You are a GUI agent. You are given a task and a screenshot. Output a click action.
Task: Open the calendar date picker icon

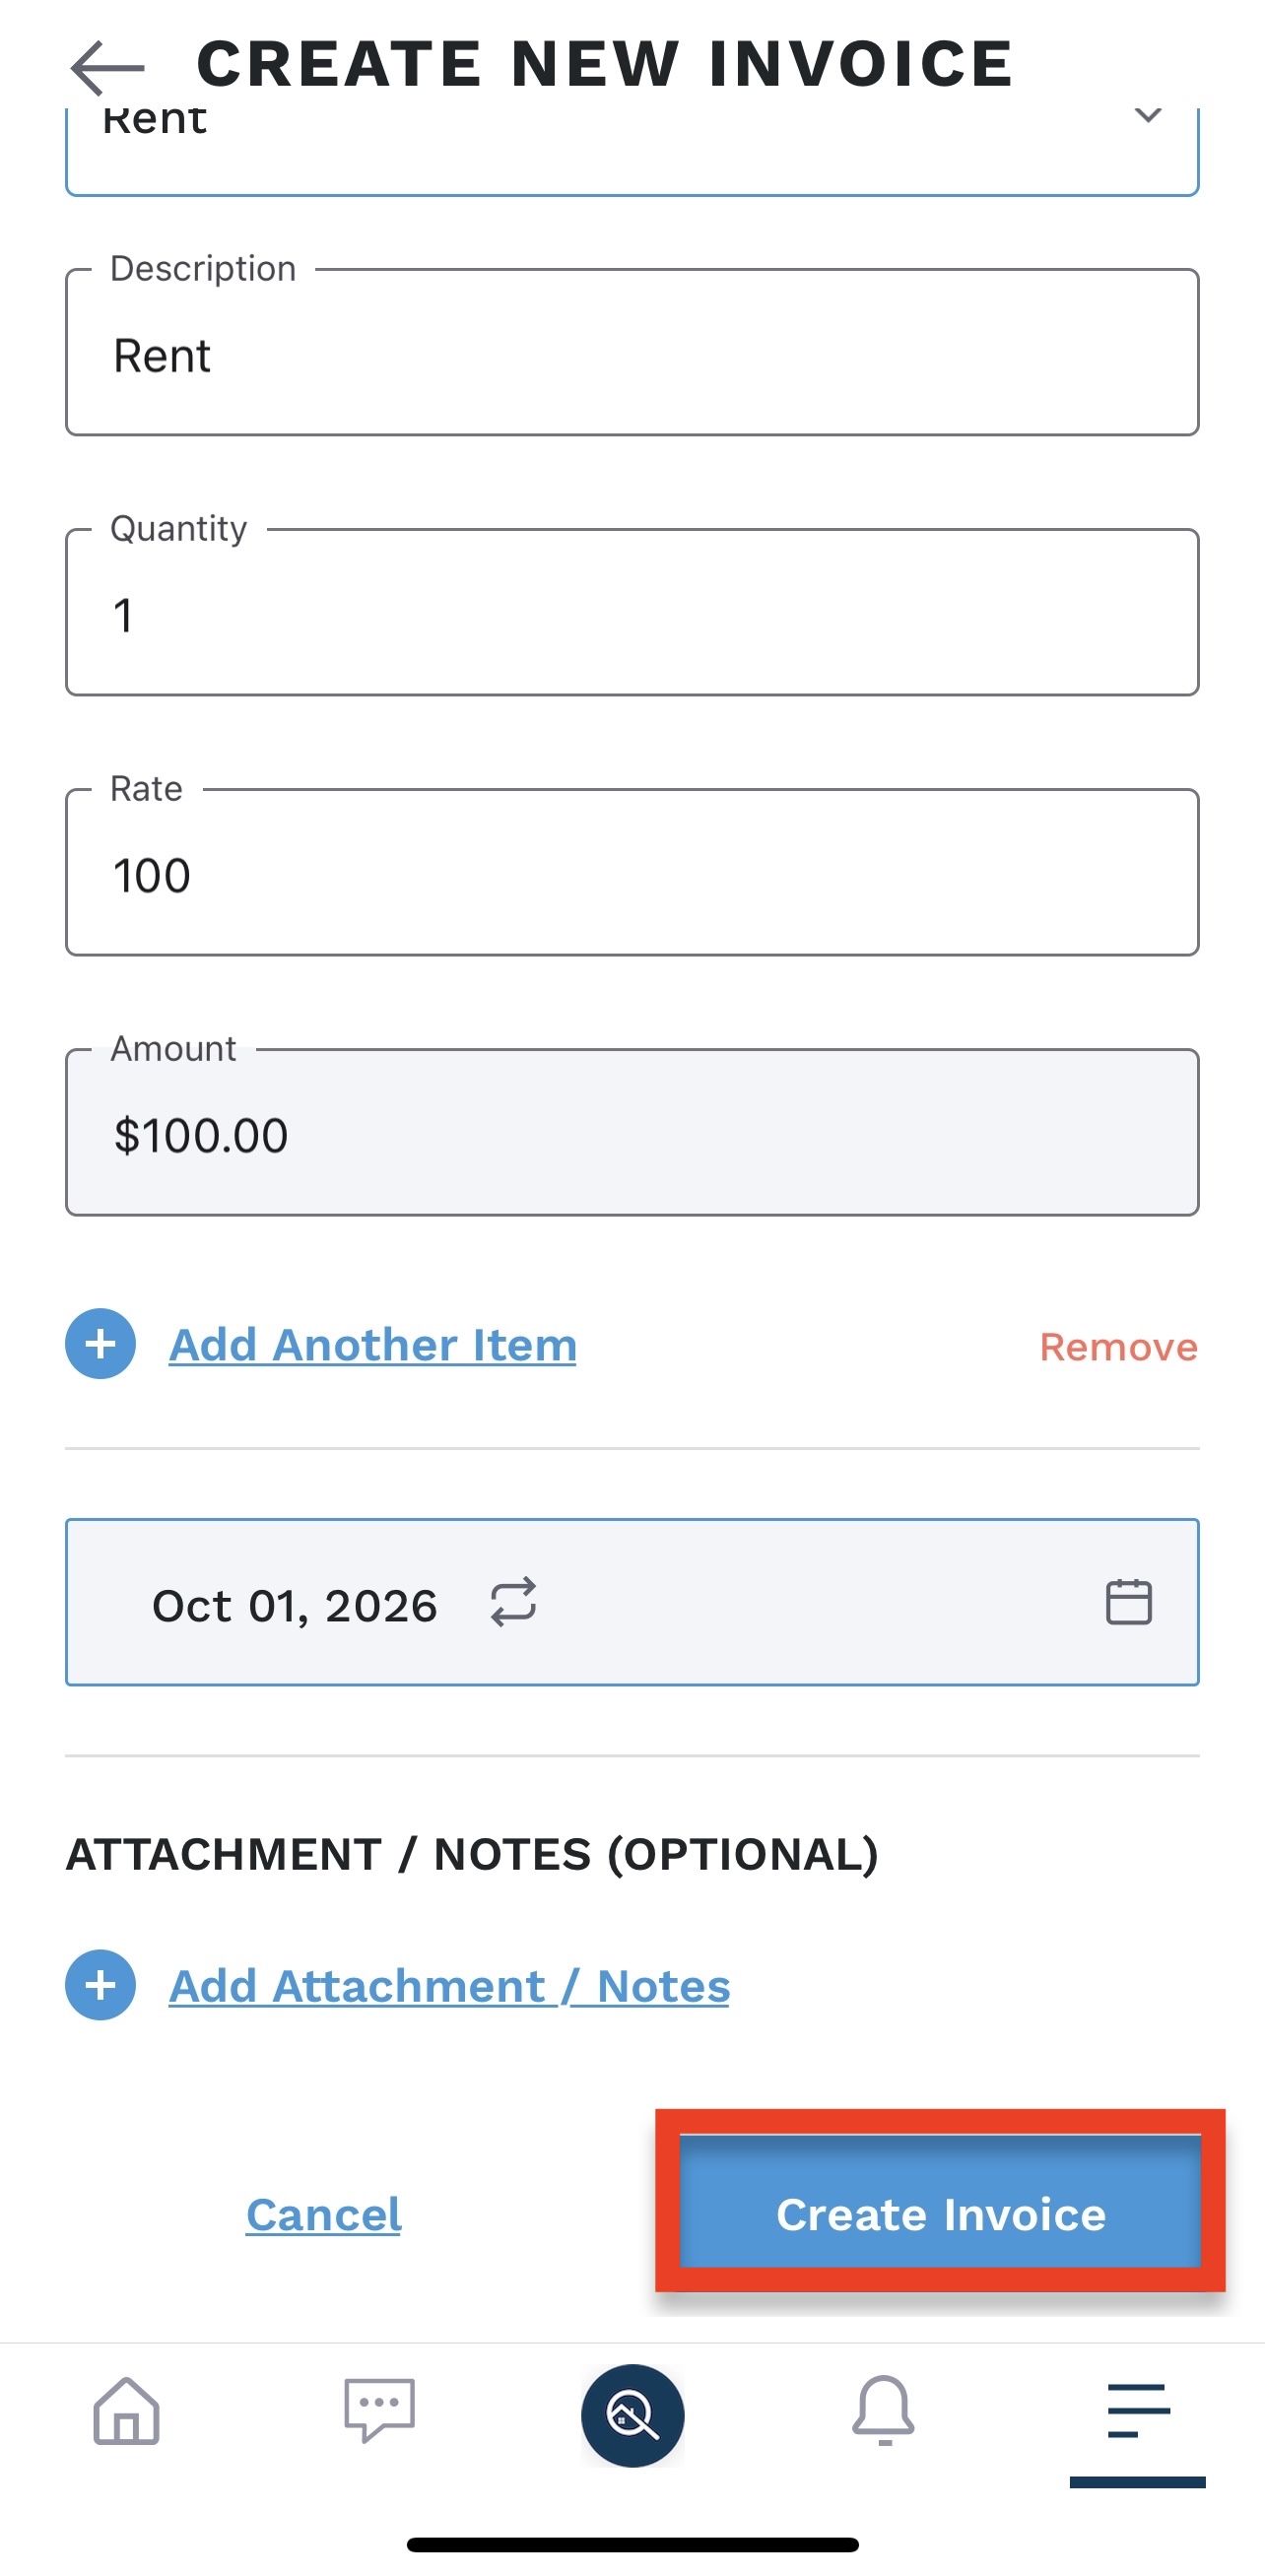1128,1602
